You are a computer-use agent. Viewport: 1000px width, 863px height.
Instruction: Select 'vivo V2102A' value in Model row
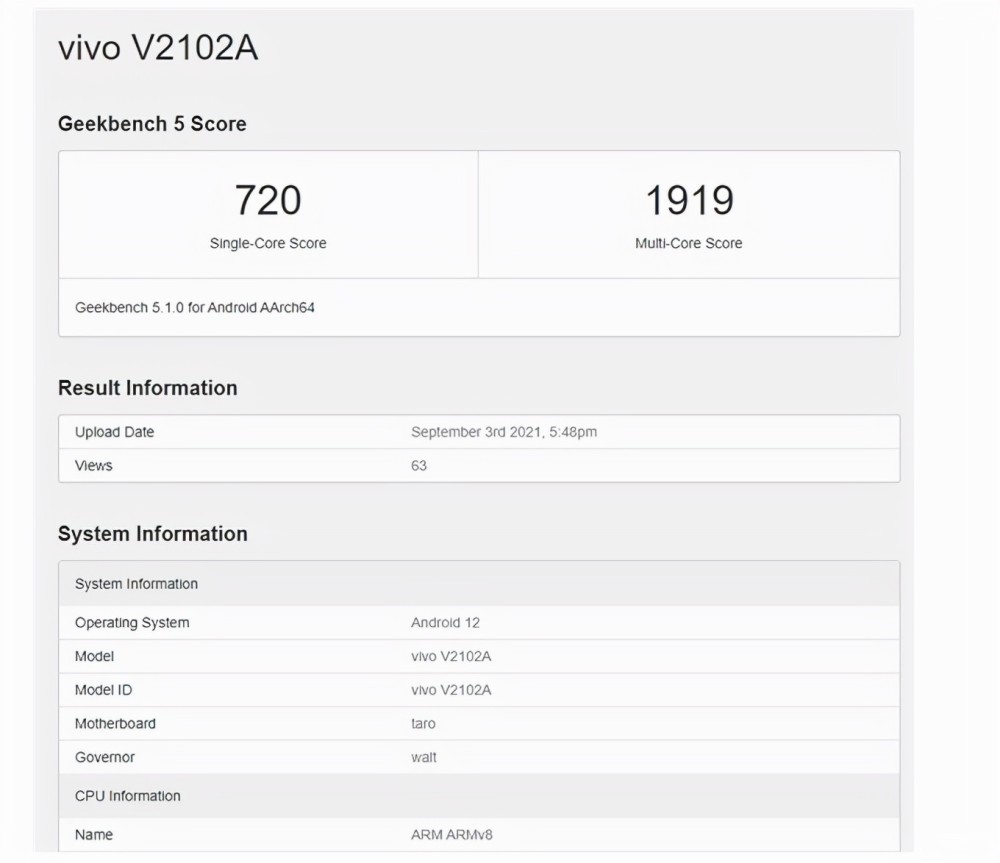click(x=451, y=656)
